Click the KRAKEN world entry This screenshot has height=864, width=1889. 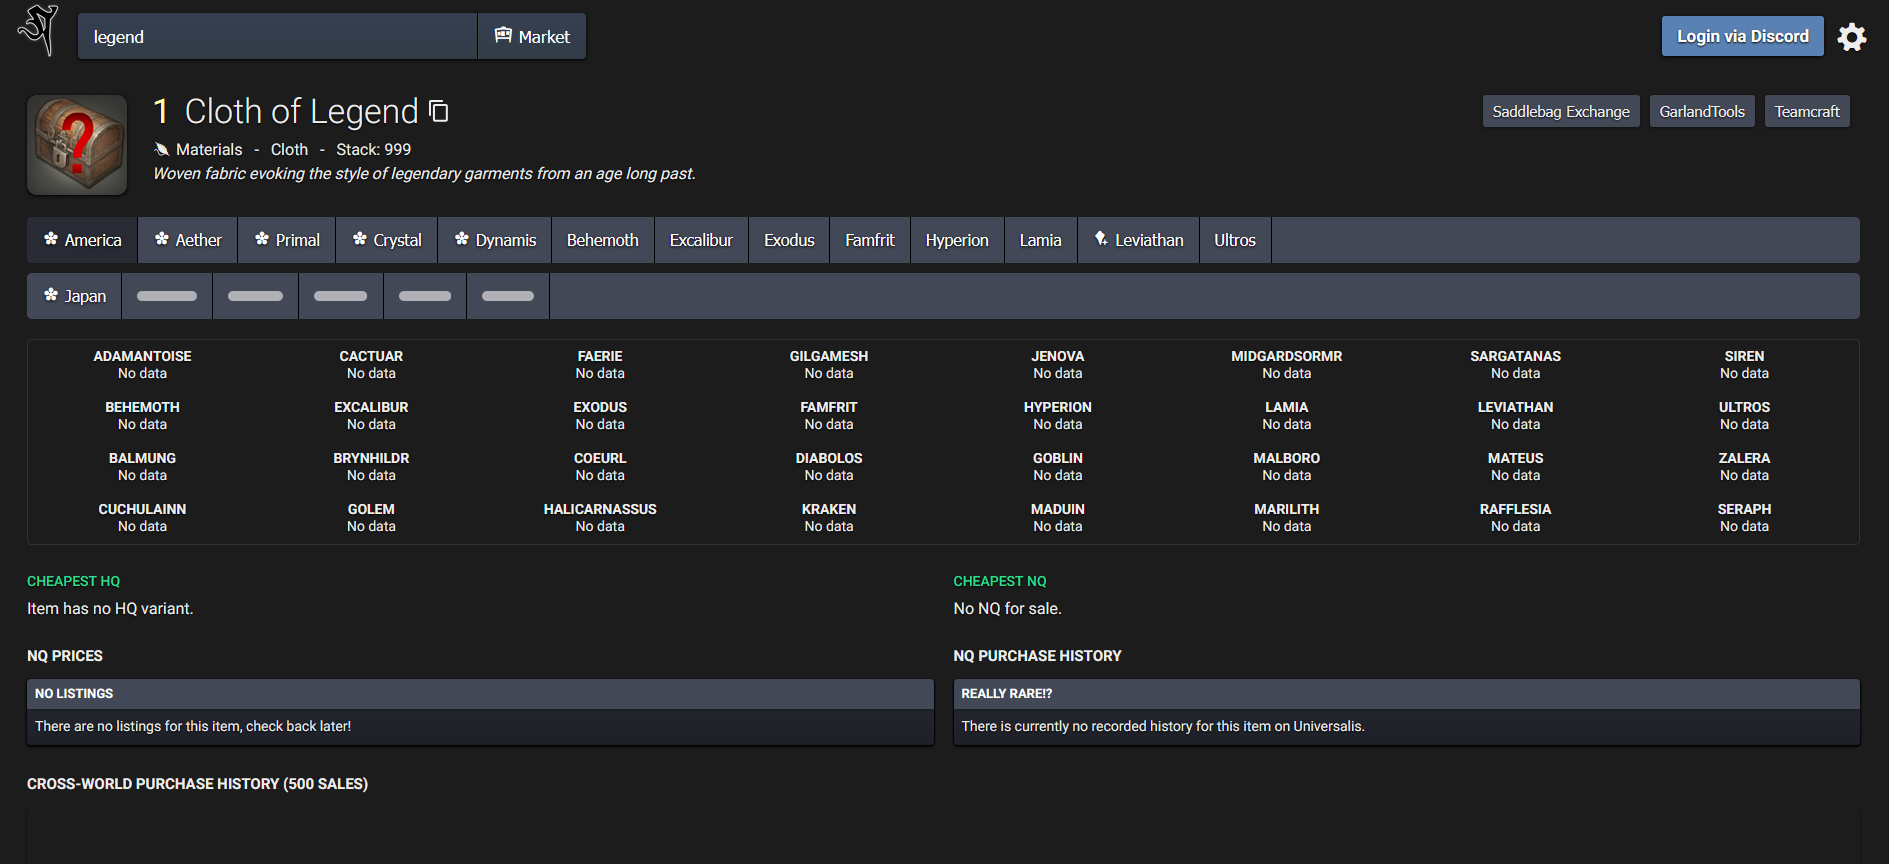pos(829,517)
